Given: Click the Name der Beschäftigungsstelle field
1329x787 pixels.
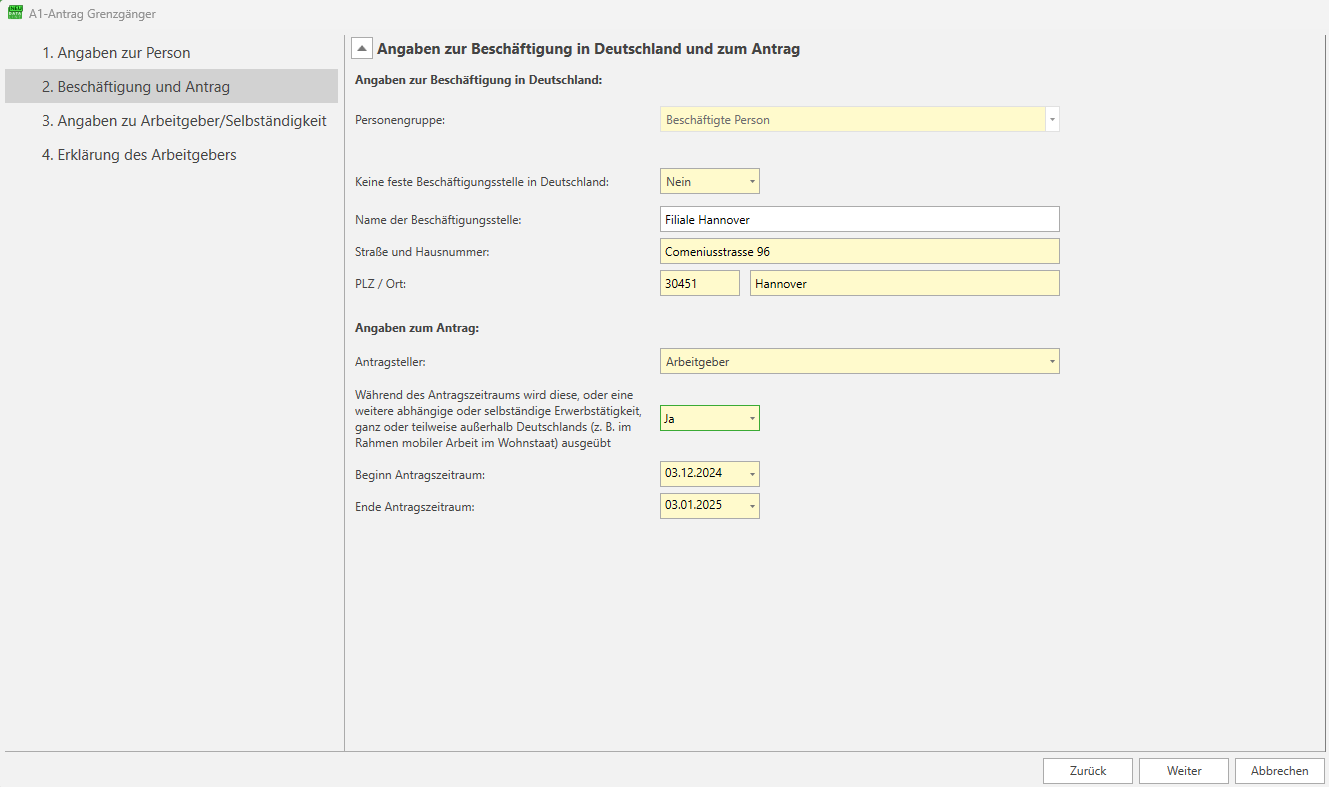Looking at the screenshot, I should [859, 219].
